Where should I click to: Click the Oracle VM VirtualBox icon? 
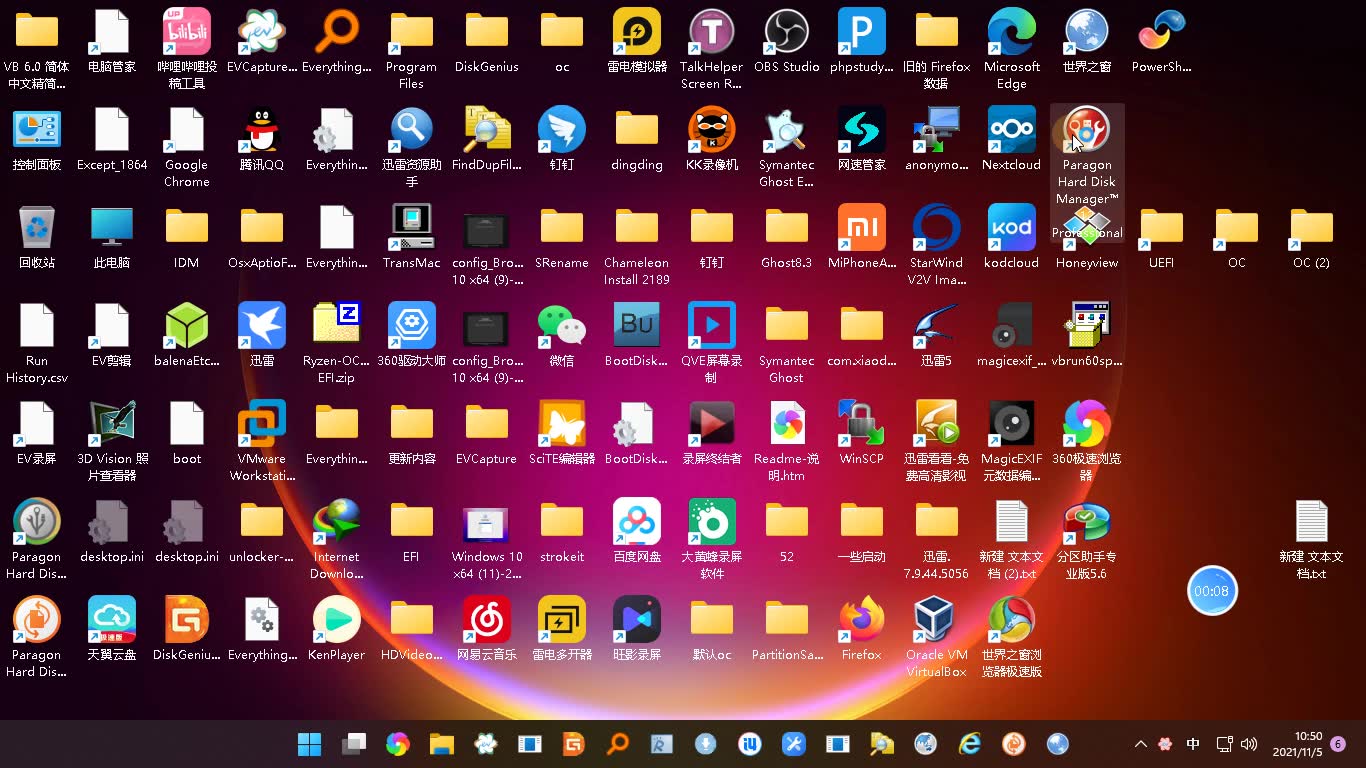click(937, 638)
